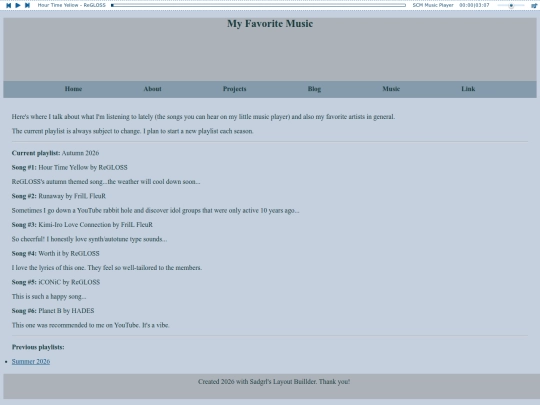Screen dimensions: 540x405
Task: Click the SCM Music Player label
Action: coord(433,5)
